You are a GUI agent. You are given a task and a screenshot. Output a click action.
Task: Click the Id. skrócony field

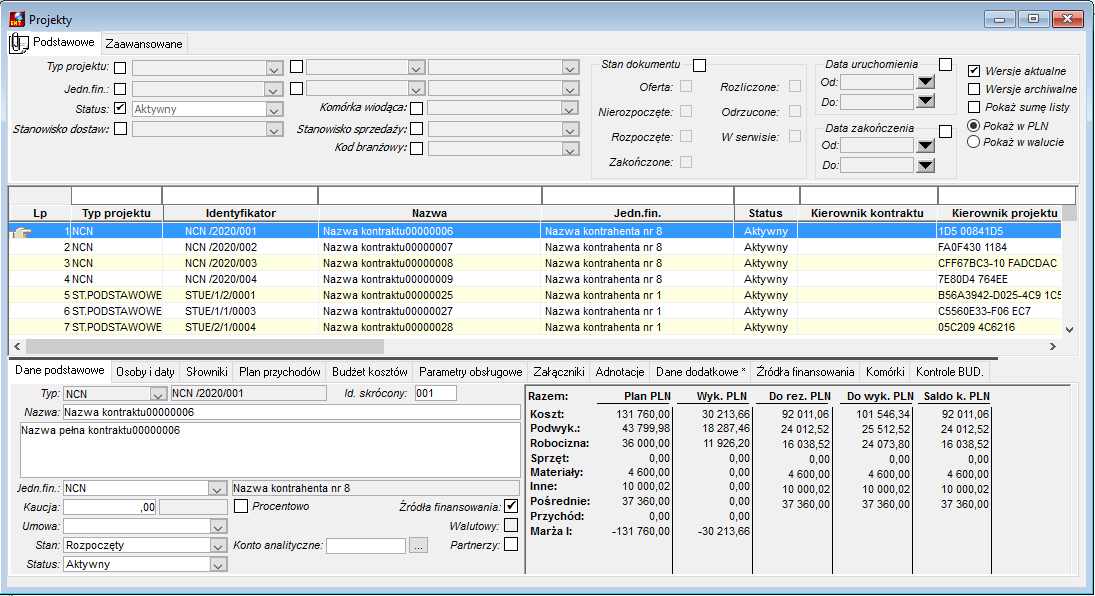(x=435, y=393)
